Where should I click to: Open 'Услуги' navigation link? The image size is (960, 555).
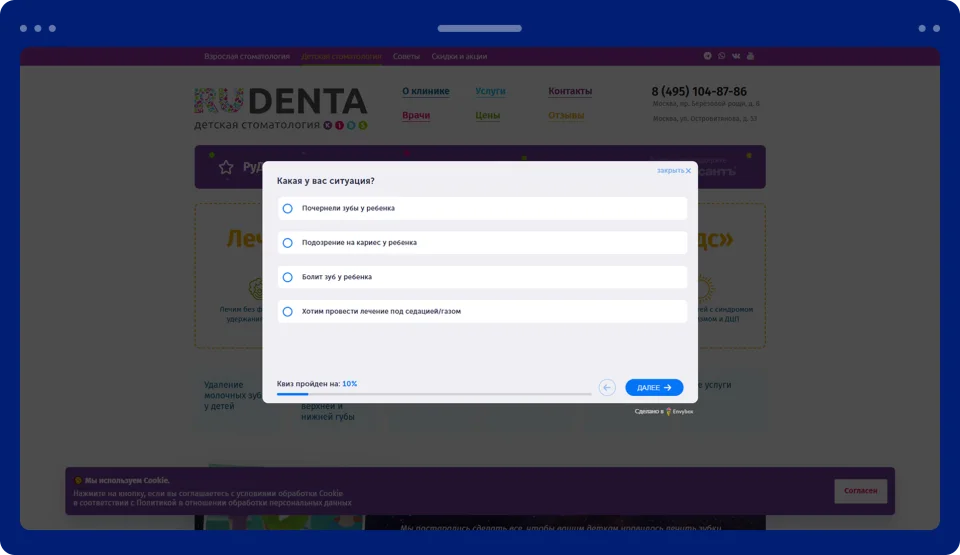490,91
